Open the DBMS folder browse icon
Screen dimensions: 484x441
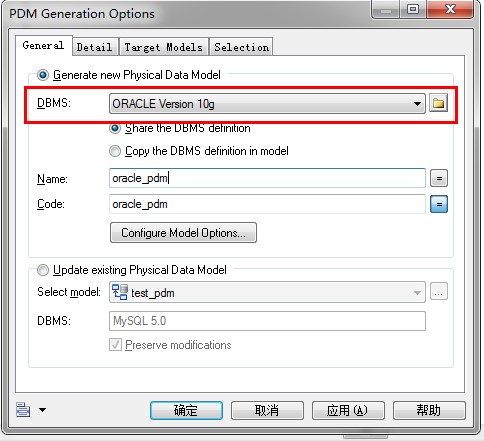coord(438,103)
